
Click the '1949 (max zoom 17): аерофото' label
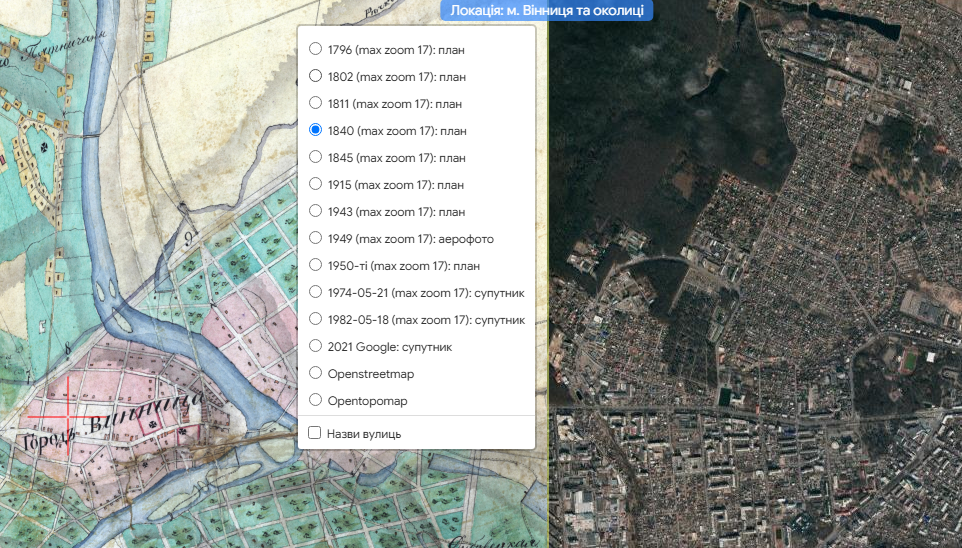click(410, 239)
